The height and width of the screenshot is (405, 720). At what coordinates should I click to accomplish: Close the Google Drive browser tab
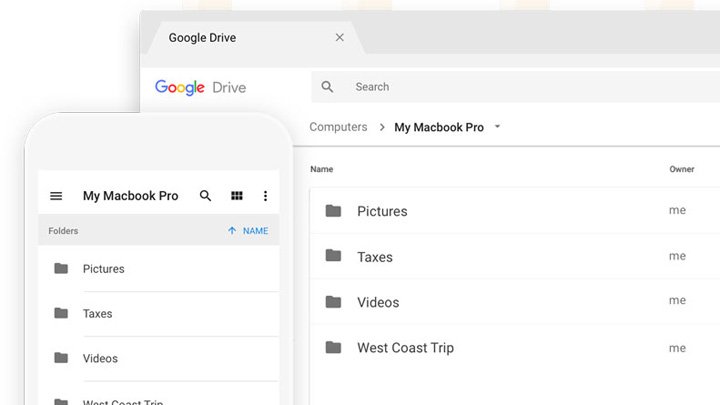pos(339,38)
